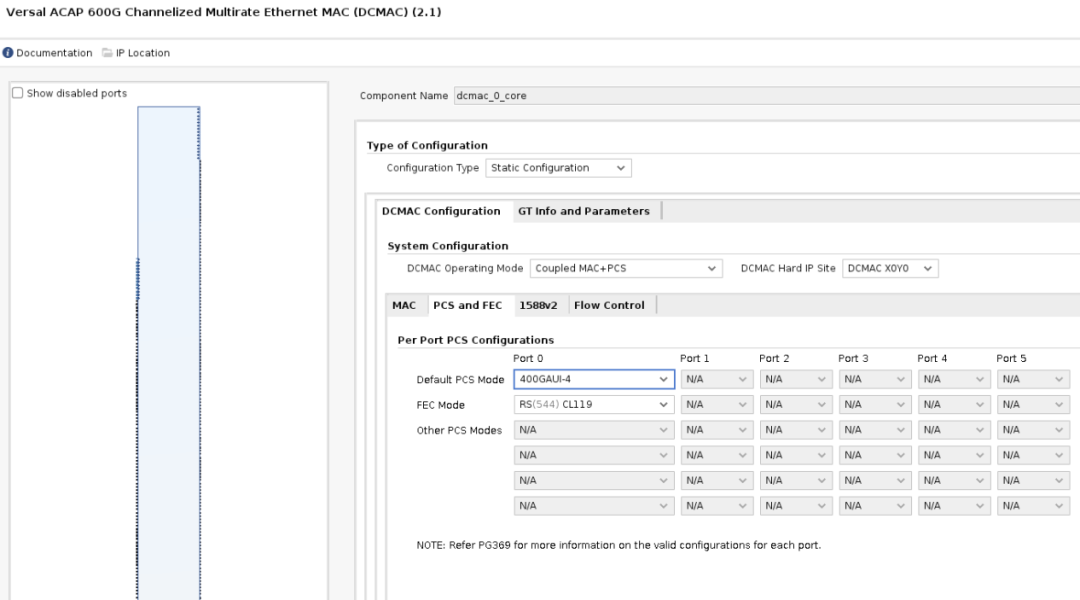
Task: Open Port 3 FEC Mode dropdown
Action: click(875, 405)
